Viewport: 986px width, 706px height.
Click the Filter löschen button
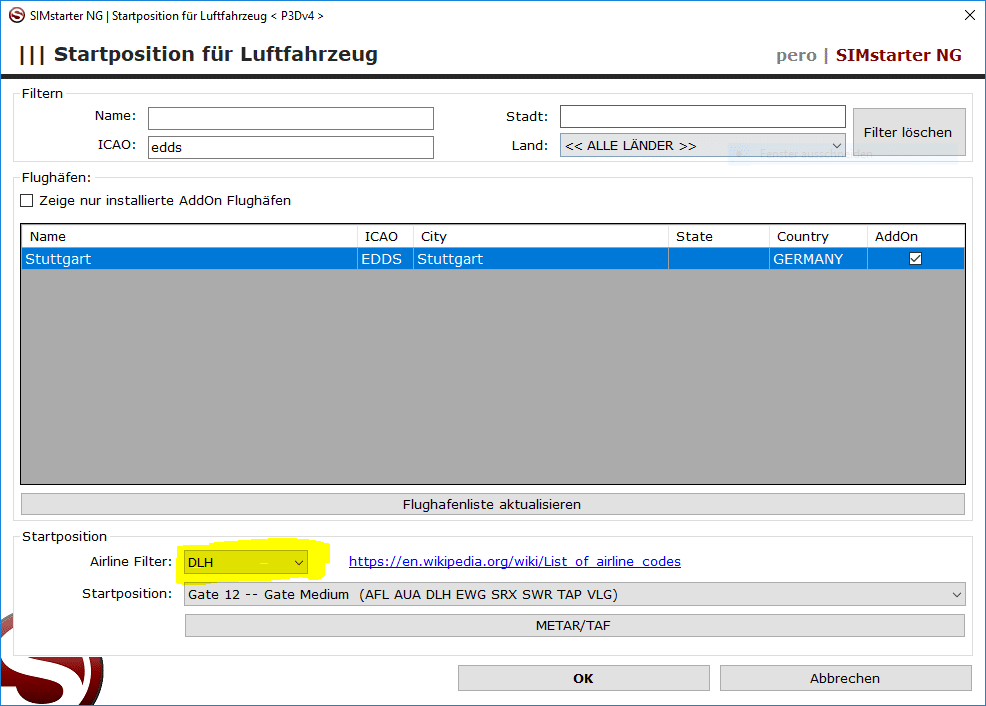(908, 132)
